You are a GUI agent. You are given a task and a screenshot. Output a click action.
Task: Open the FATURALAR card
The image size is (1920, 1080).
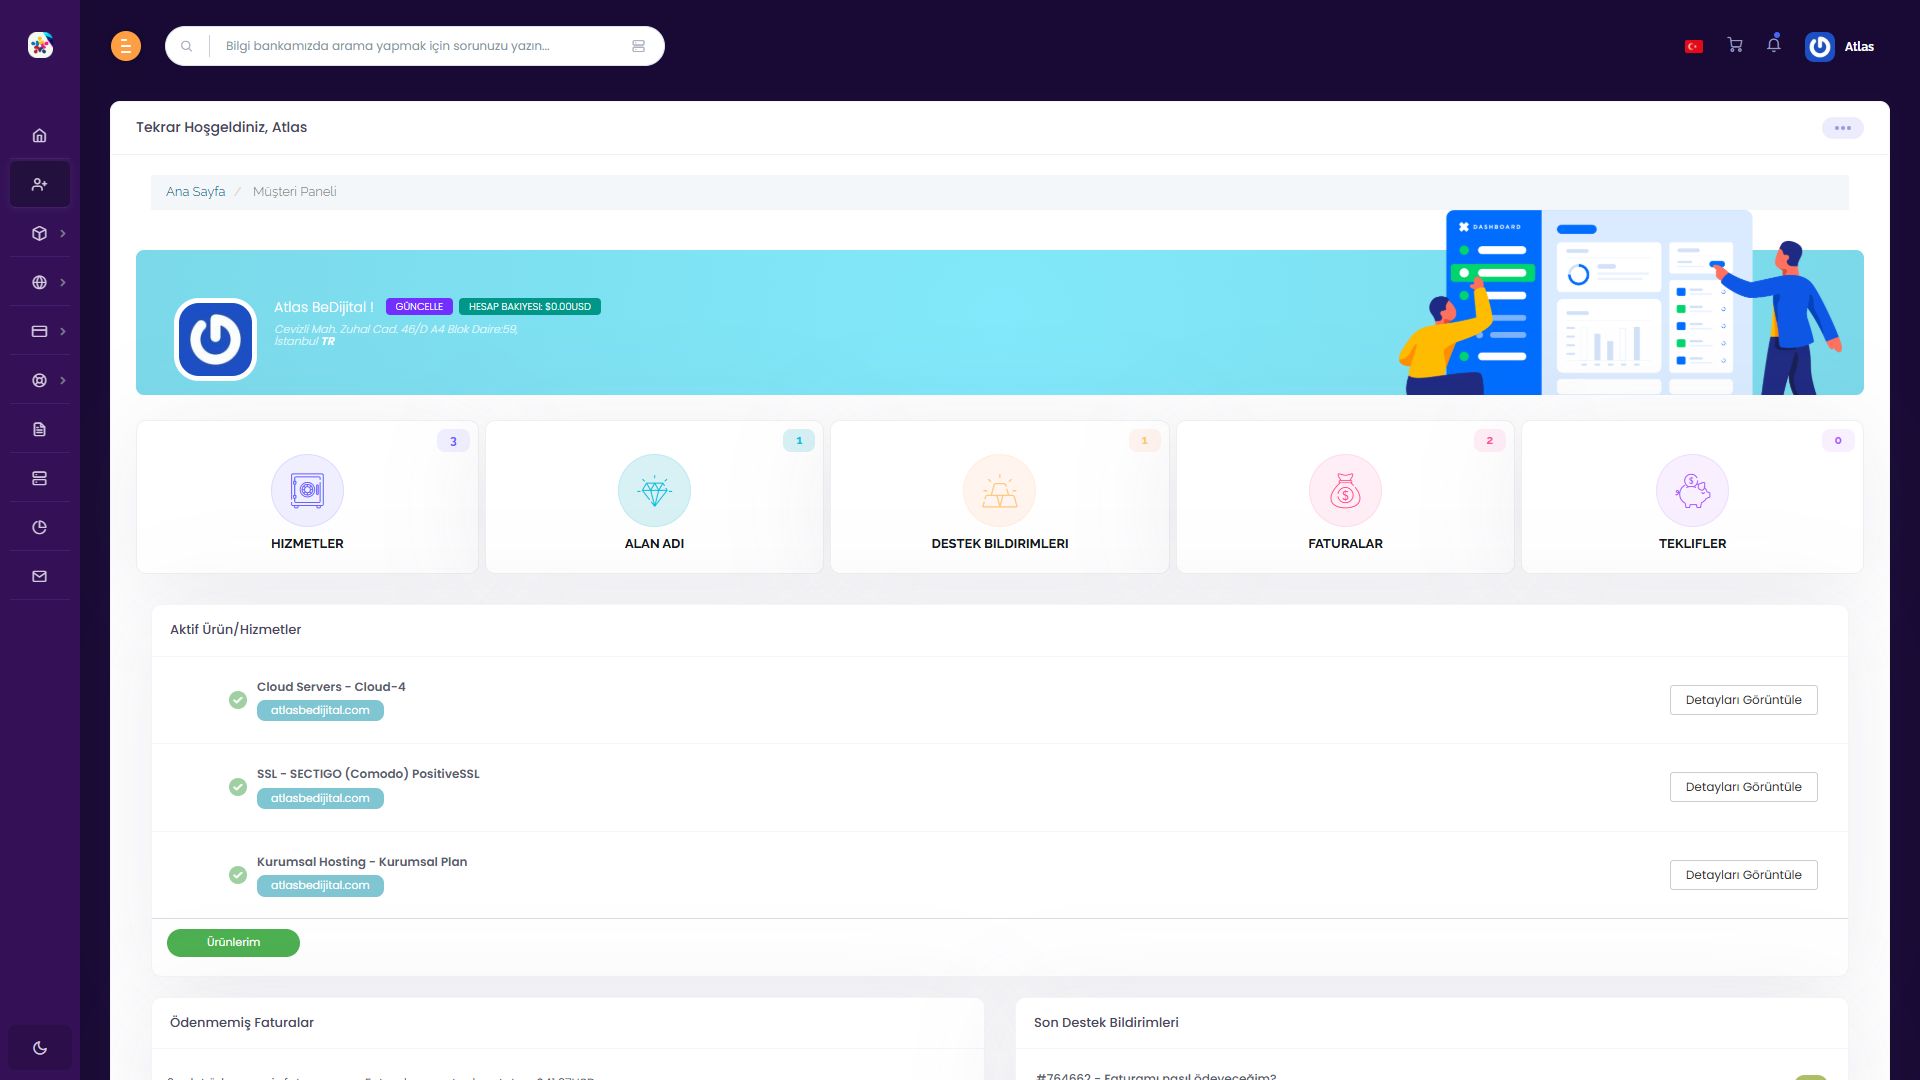(1345, 497)
